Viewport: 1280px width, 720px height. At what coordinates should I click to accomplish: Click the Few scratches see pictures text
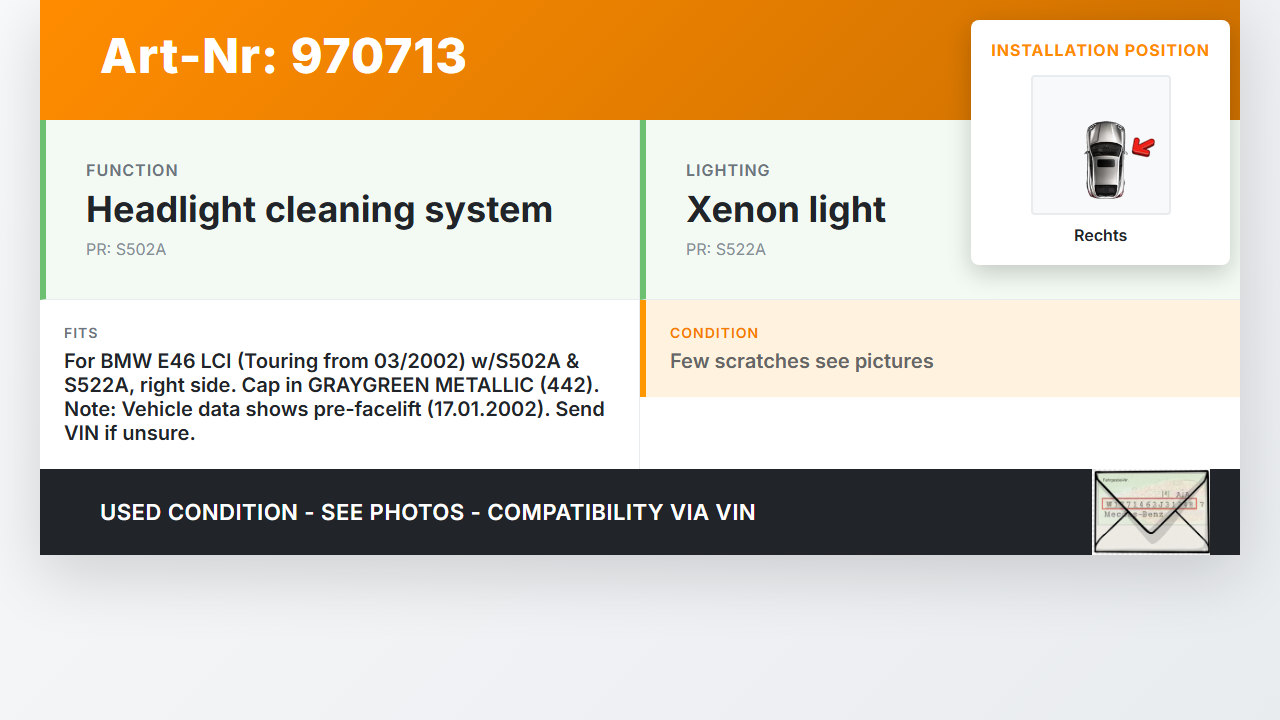click(x=801, y=361)
